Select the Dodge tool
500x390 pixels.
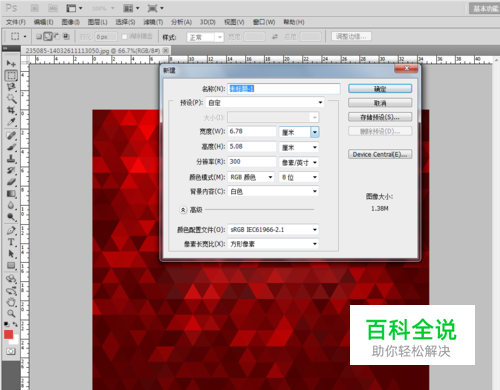pos(11,217)
